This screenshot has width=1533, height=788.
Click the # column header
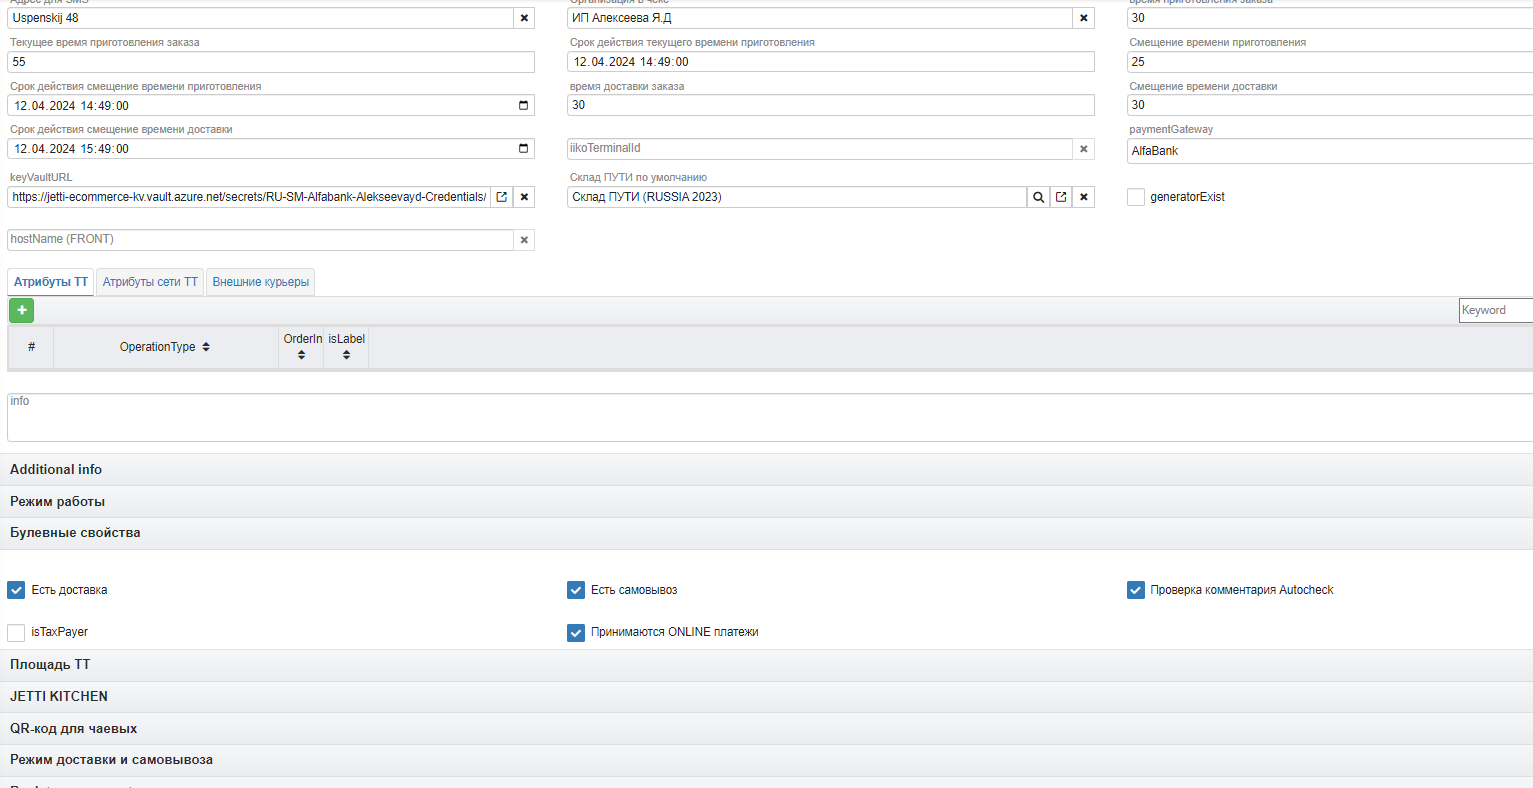point(31,347)
